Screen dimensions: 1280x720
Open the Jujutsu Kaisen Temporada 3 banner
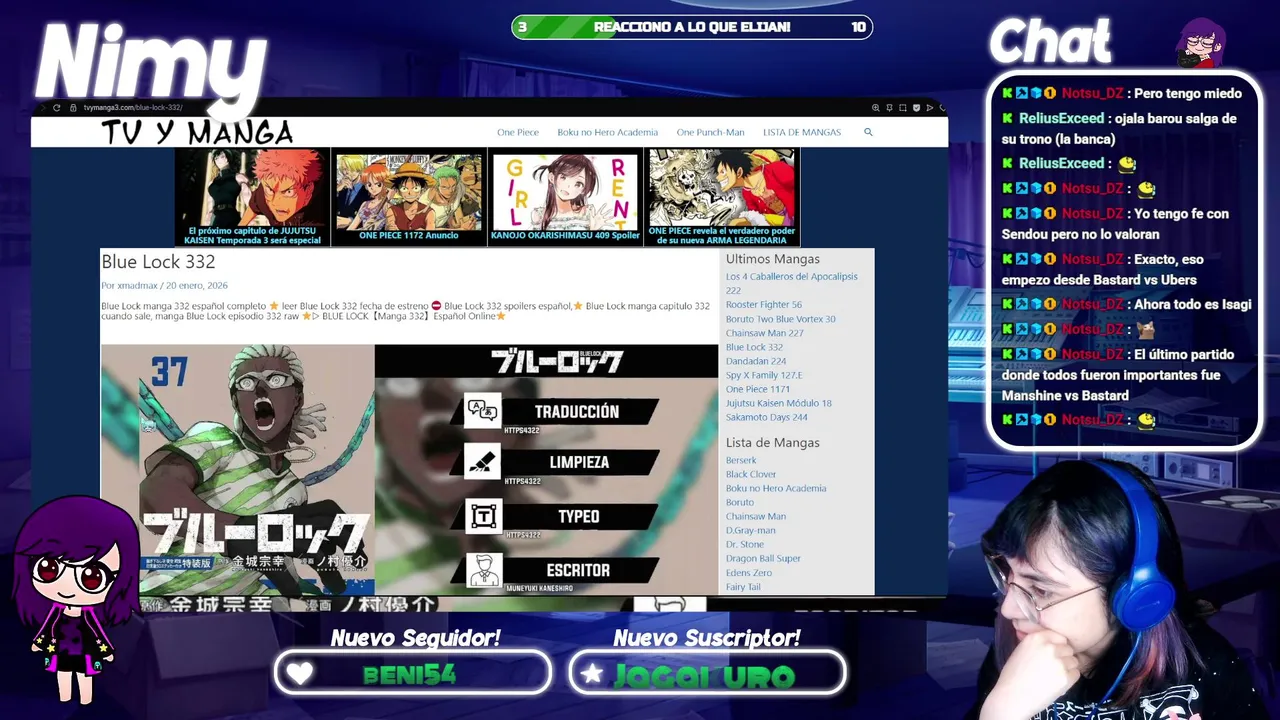point(253,197)
